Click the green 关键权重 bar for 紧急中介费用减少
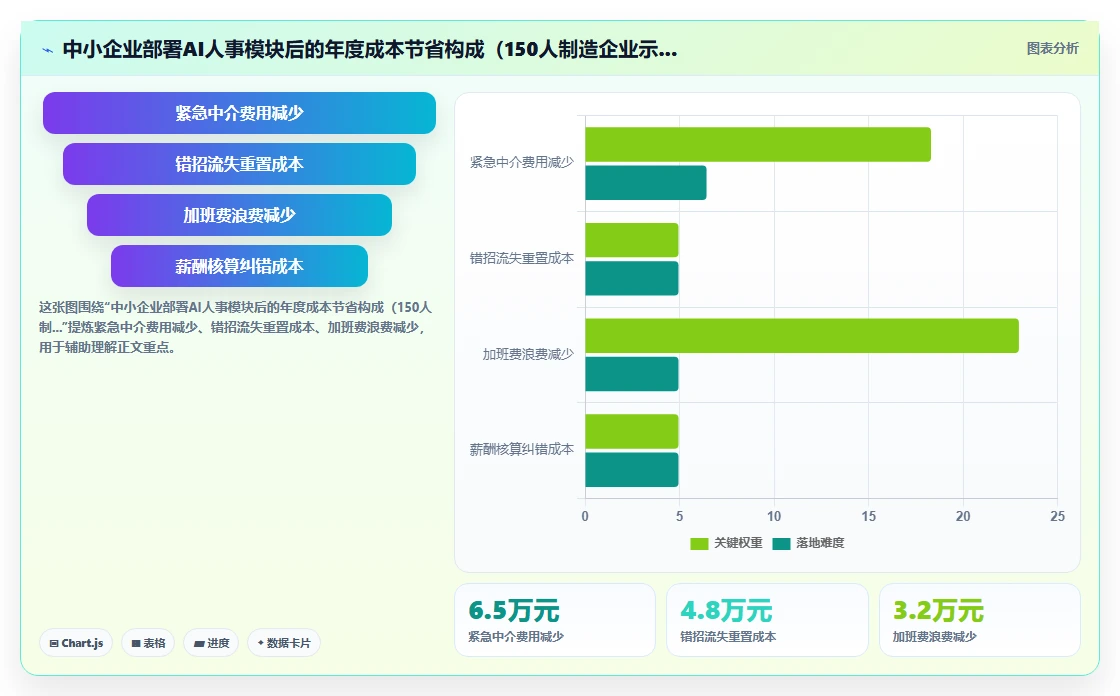 pos(758,144)
